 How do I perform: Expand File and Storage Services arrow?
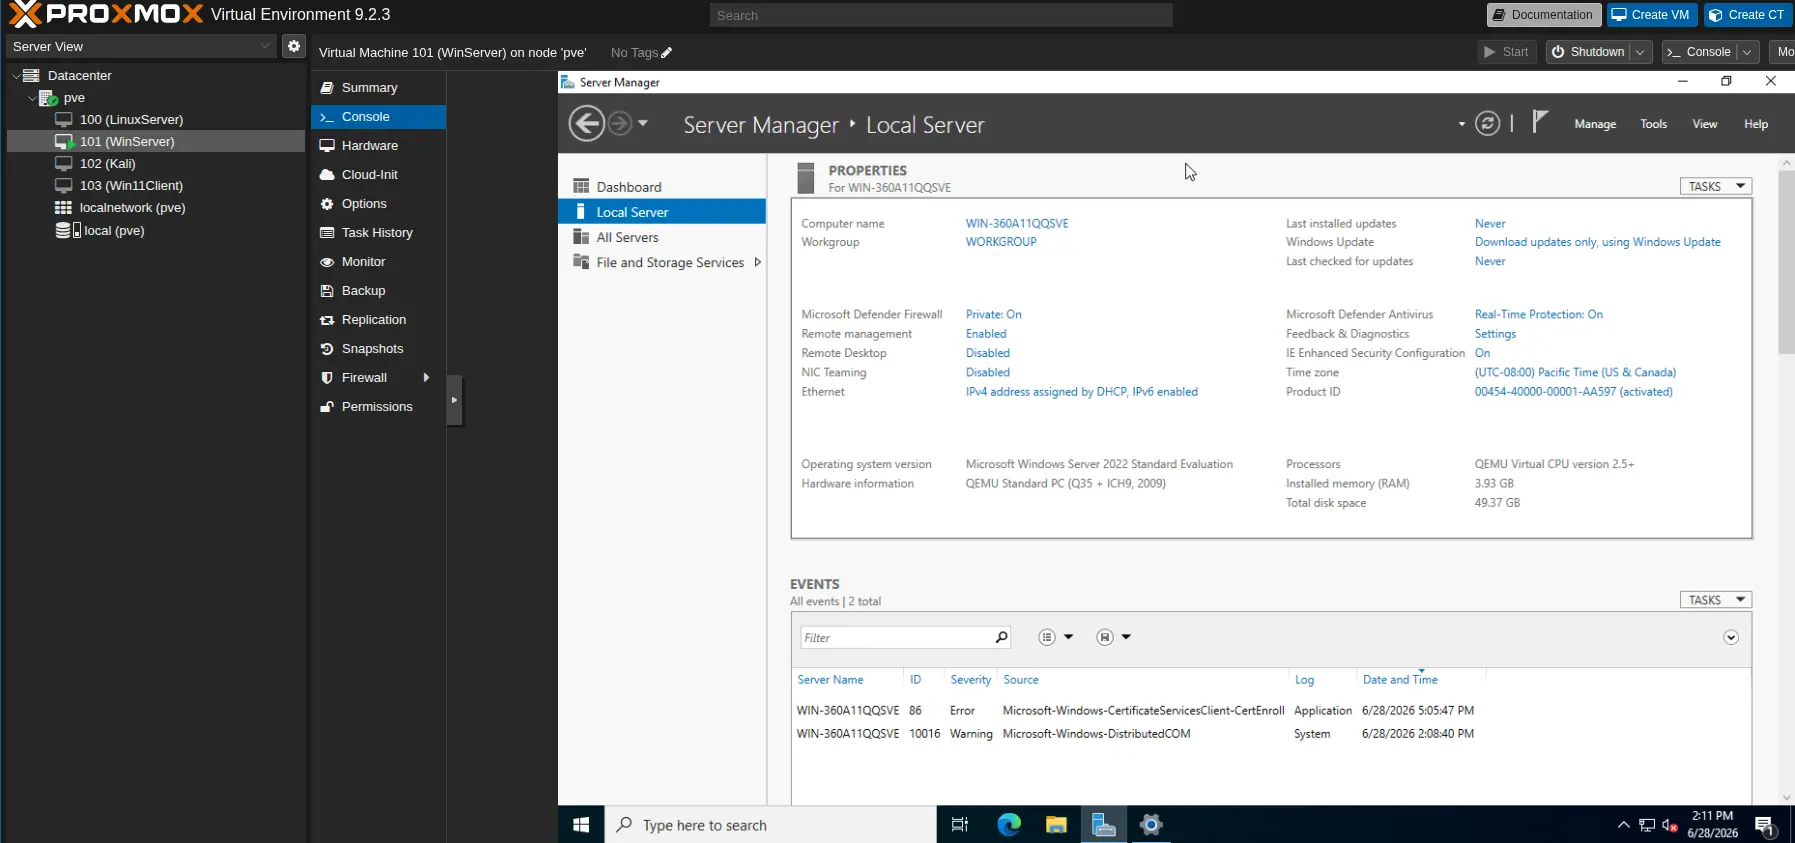point(757,262)
